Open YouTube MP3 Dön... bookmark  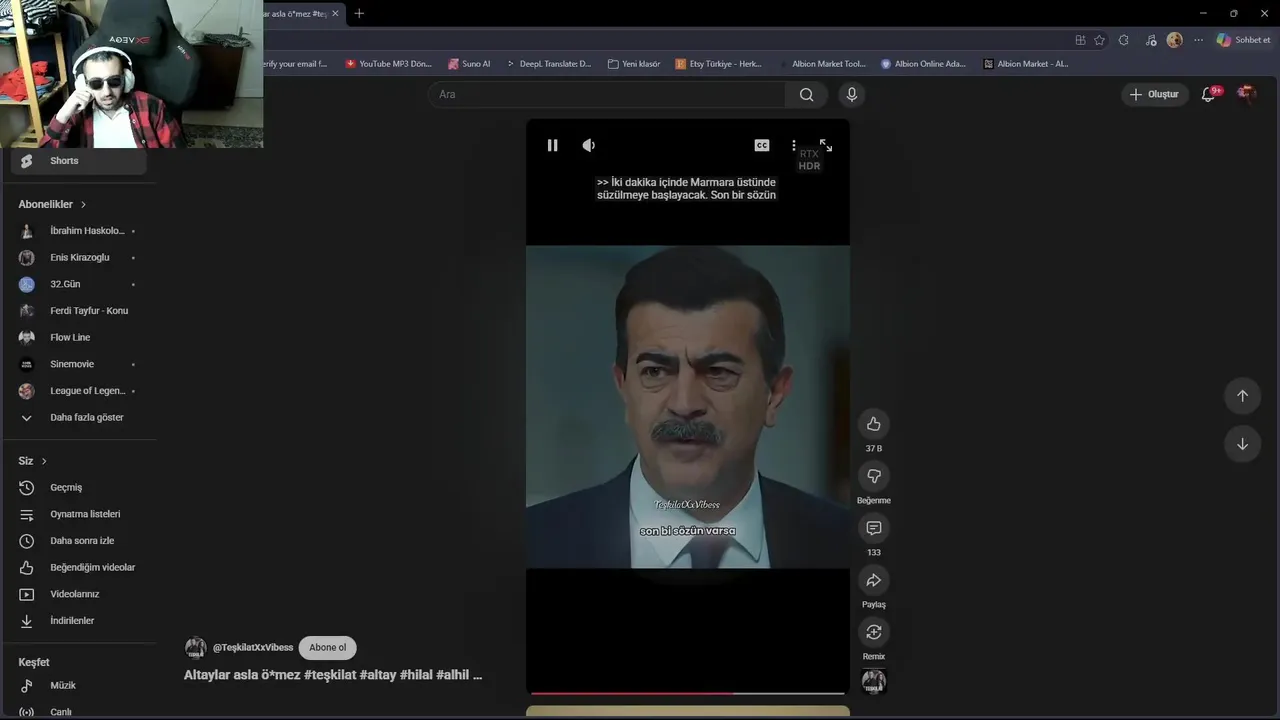(388, 64)
